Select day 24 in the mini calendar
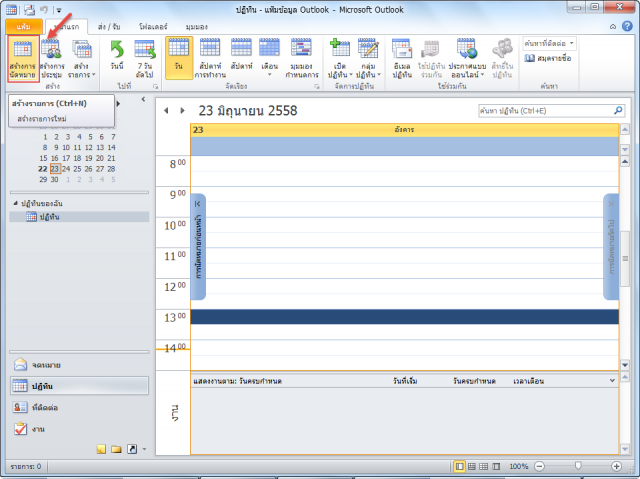Viewport: 640px width, 479px height. point(66,169)
